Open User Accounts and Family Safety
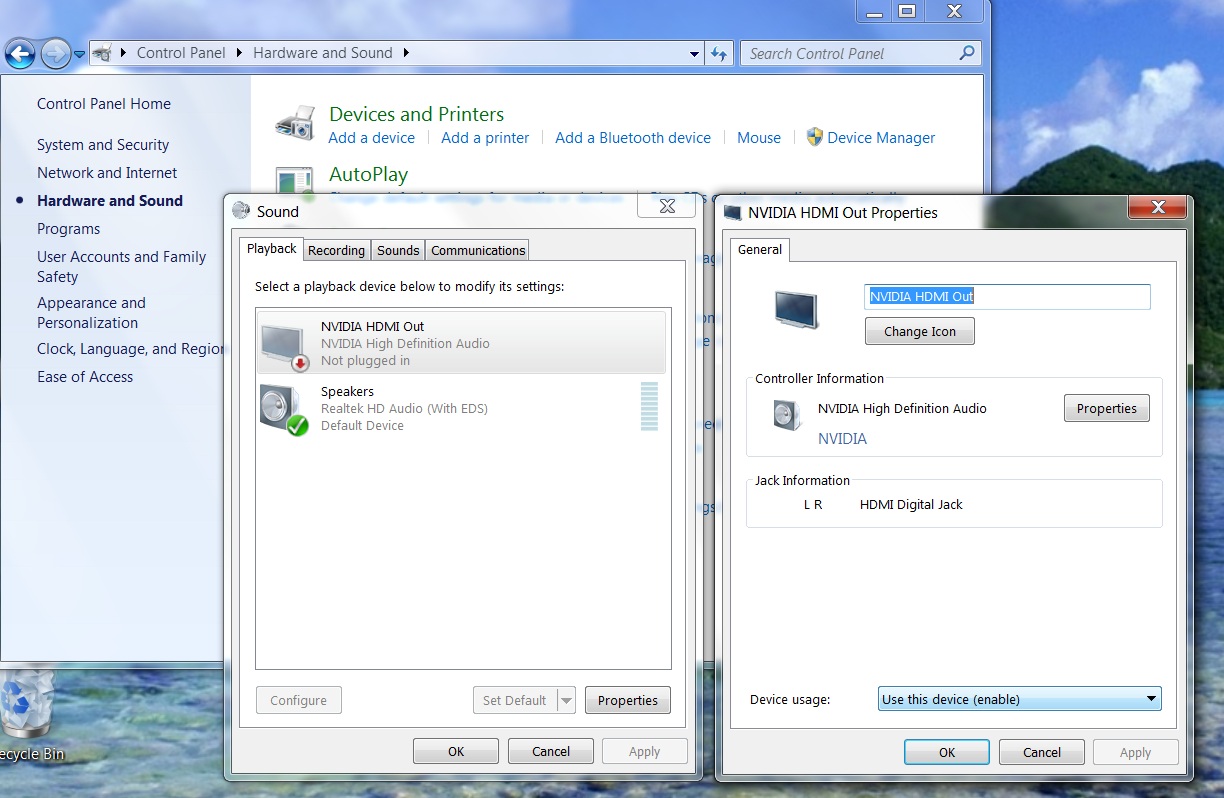 121,267
